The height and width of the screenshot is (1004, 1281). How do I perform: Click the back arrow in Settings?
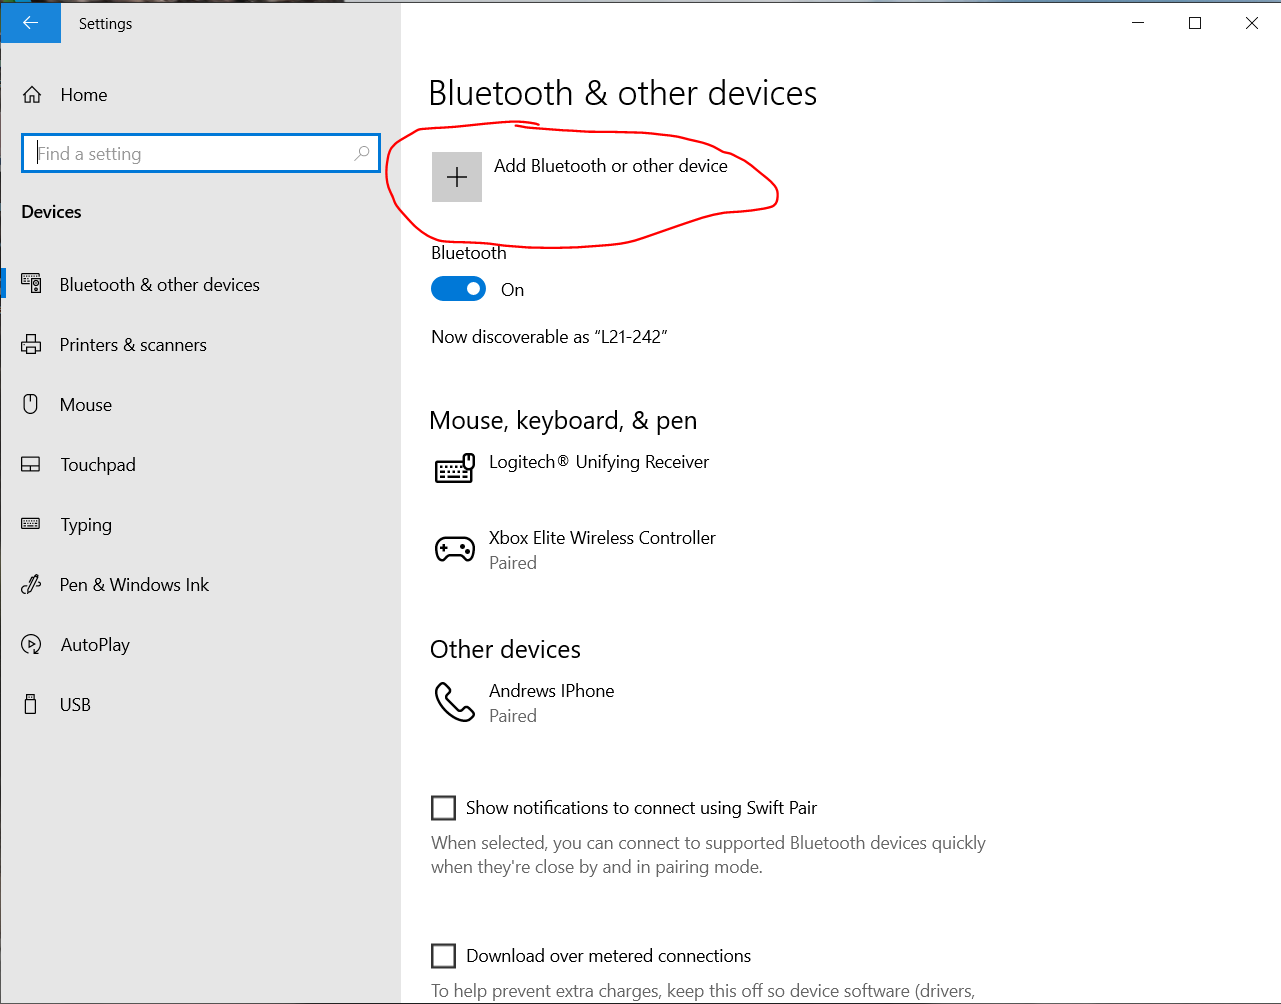(30, 23)
